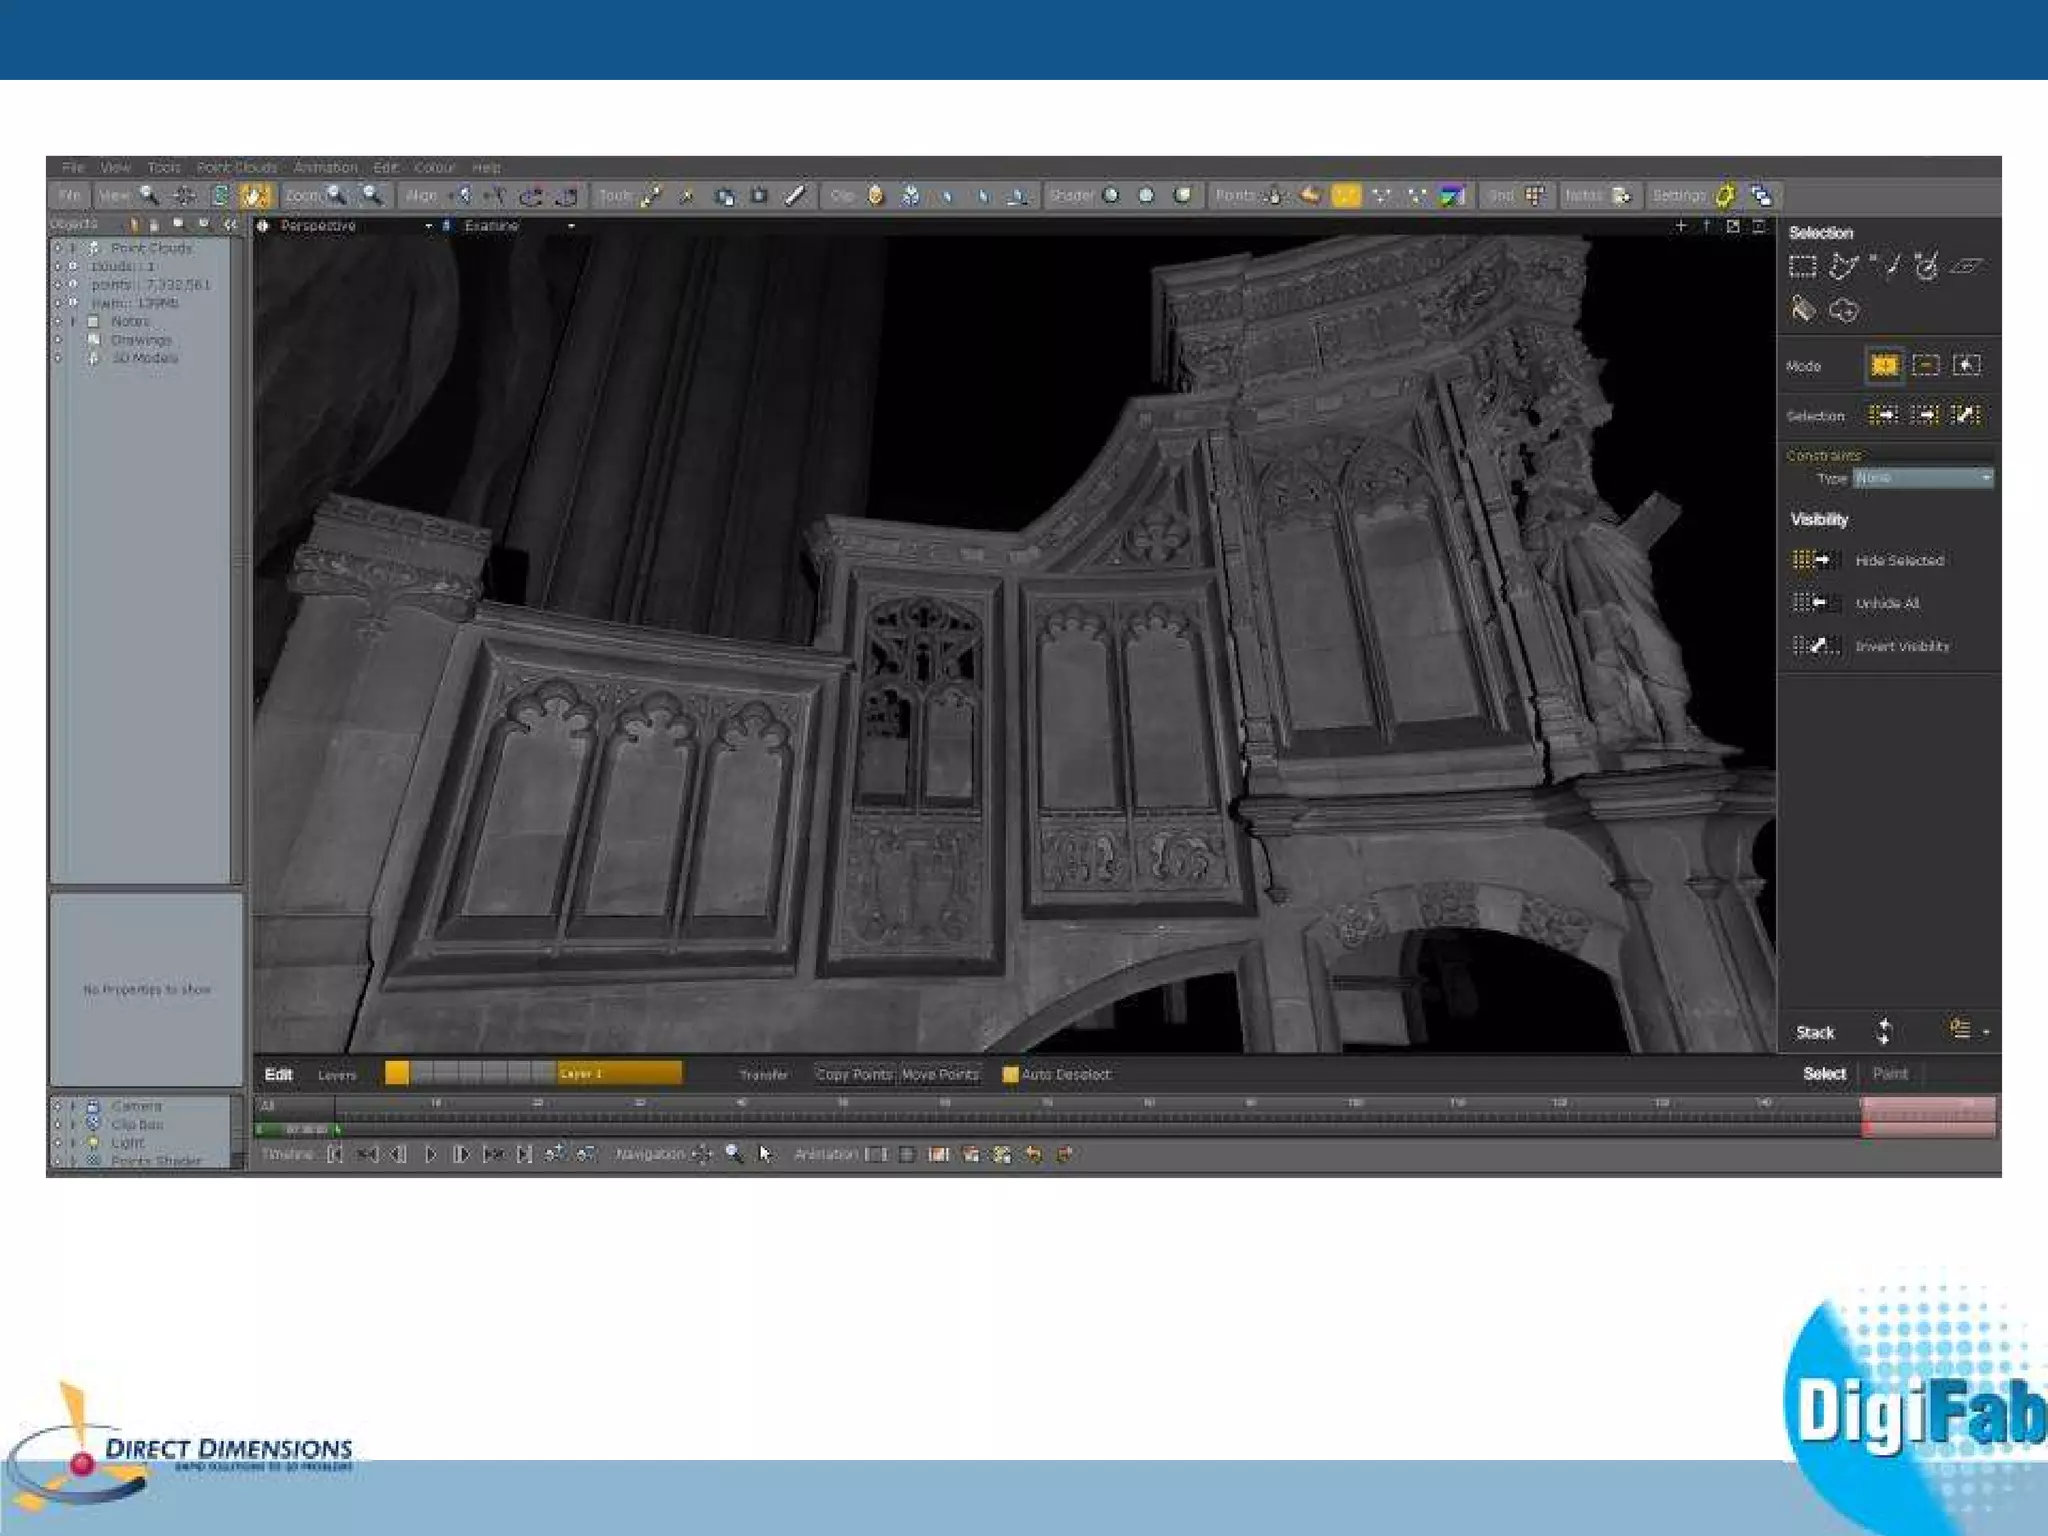Choose the lasso polygon selection tool
Viewport: 2048px width, 1536px height.
1843,267
